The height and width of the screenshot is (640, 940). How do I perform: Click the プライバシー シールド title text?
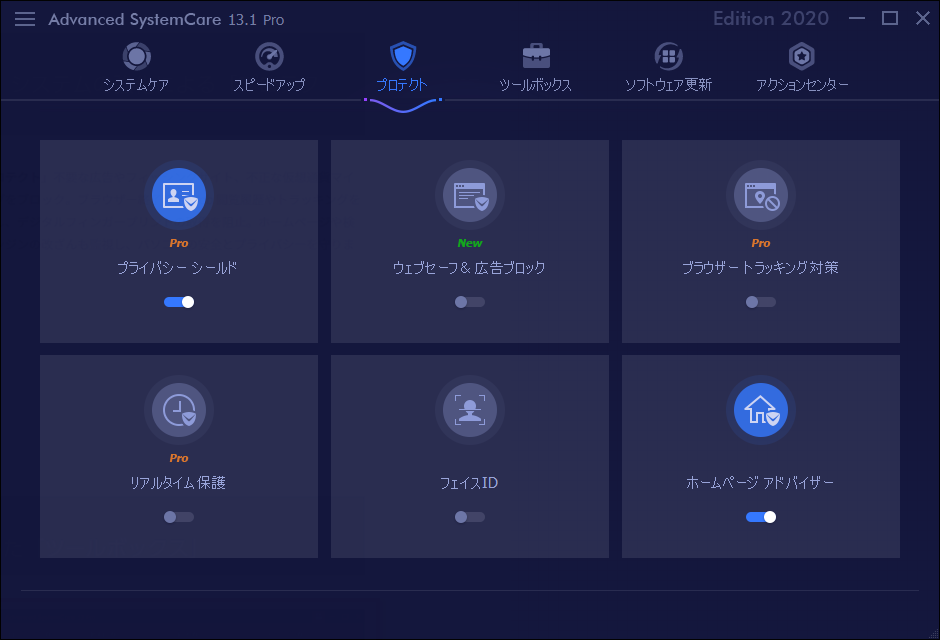(177, 268)
